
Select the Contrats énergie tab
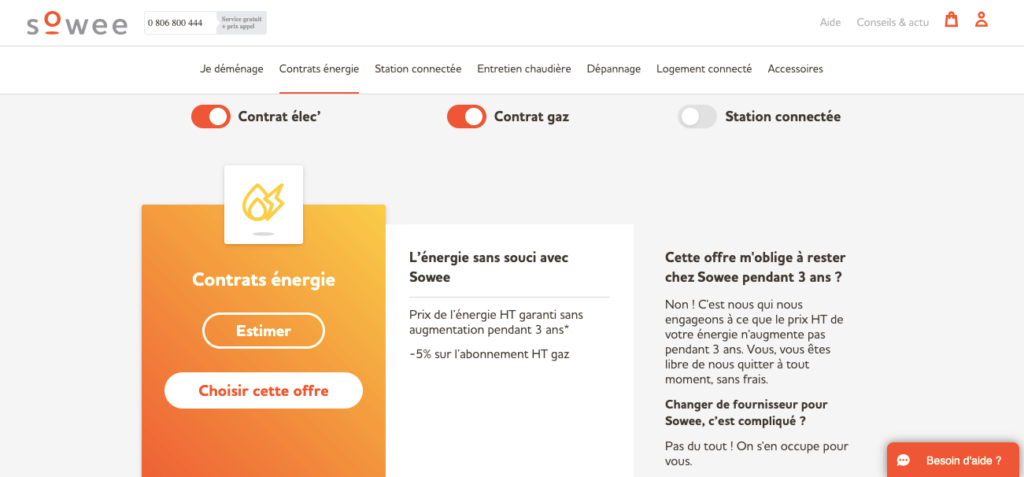319,69
